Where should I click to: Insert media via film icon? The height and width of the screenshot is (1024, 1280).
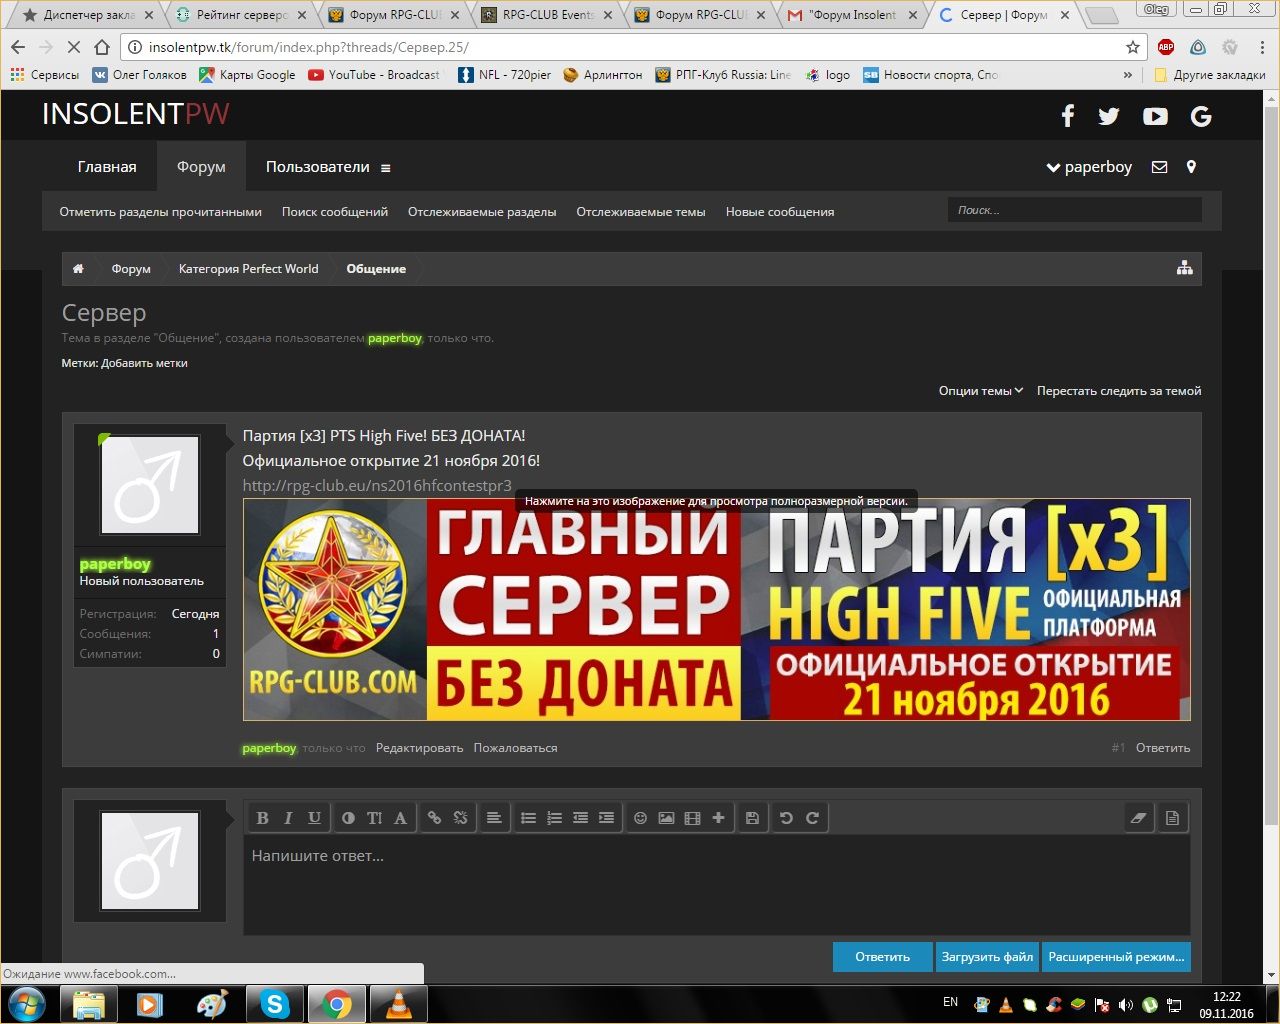[692, 818]
